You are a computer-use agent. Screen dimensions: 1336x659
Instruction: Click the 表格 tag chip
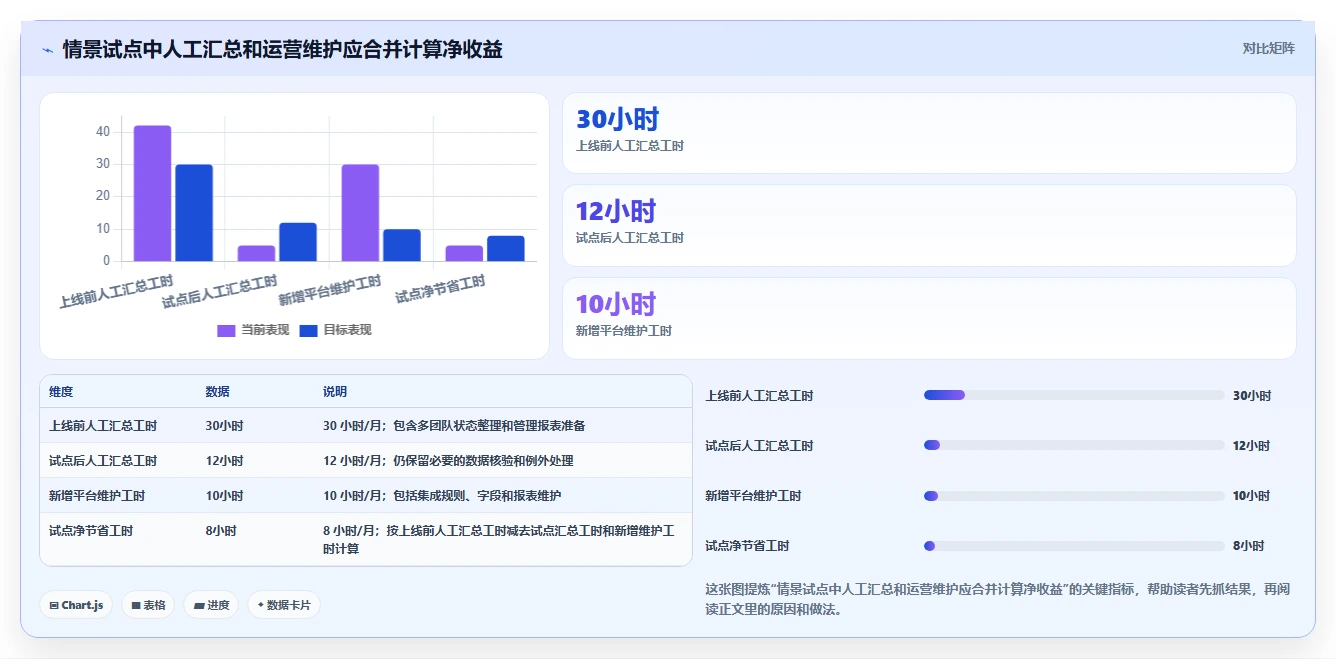148,605
